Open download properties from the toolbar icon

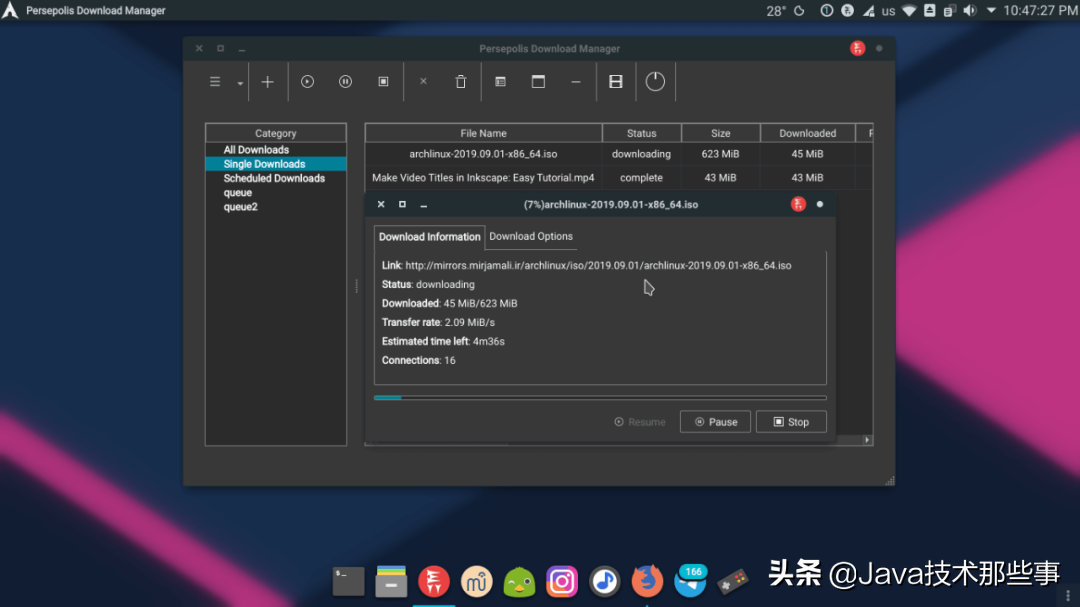click(500, 81)
